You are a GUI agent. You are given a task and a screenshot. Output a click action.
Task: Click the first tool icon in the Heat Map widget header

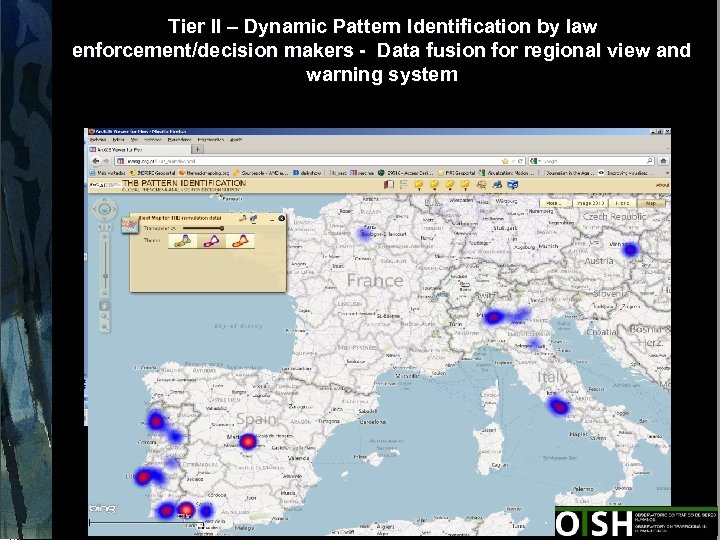(x=242, y=219)
